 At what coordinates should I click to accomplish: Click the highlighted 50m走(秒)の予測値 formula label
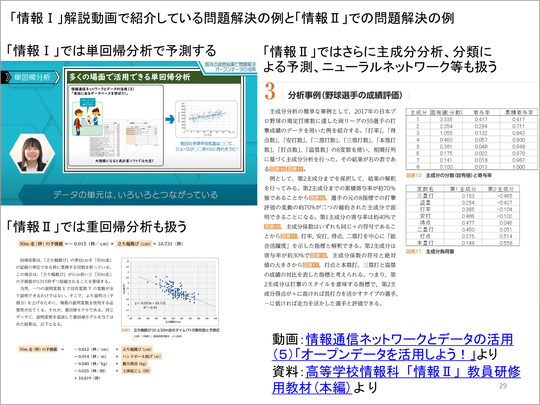(41, 244)
